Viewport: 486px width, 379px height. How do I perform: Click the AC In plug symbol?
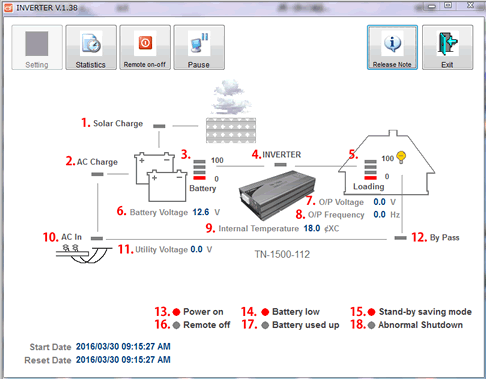coord(84,254)
